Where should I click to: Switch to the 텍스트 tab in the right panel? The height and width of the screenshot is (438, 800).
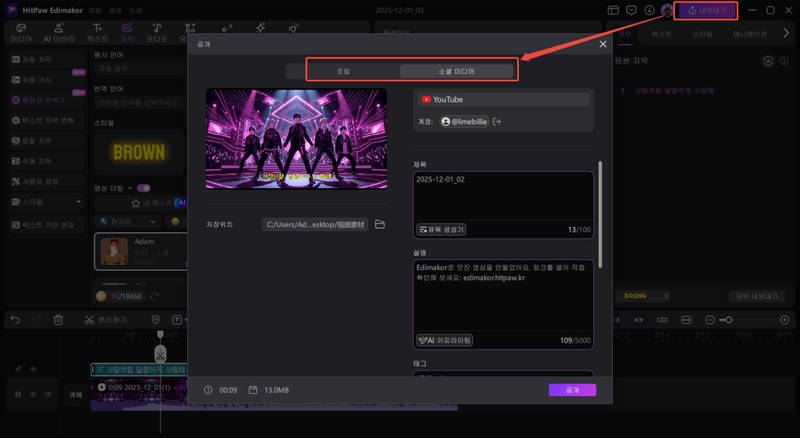[x=661, y=34]
